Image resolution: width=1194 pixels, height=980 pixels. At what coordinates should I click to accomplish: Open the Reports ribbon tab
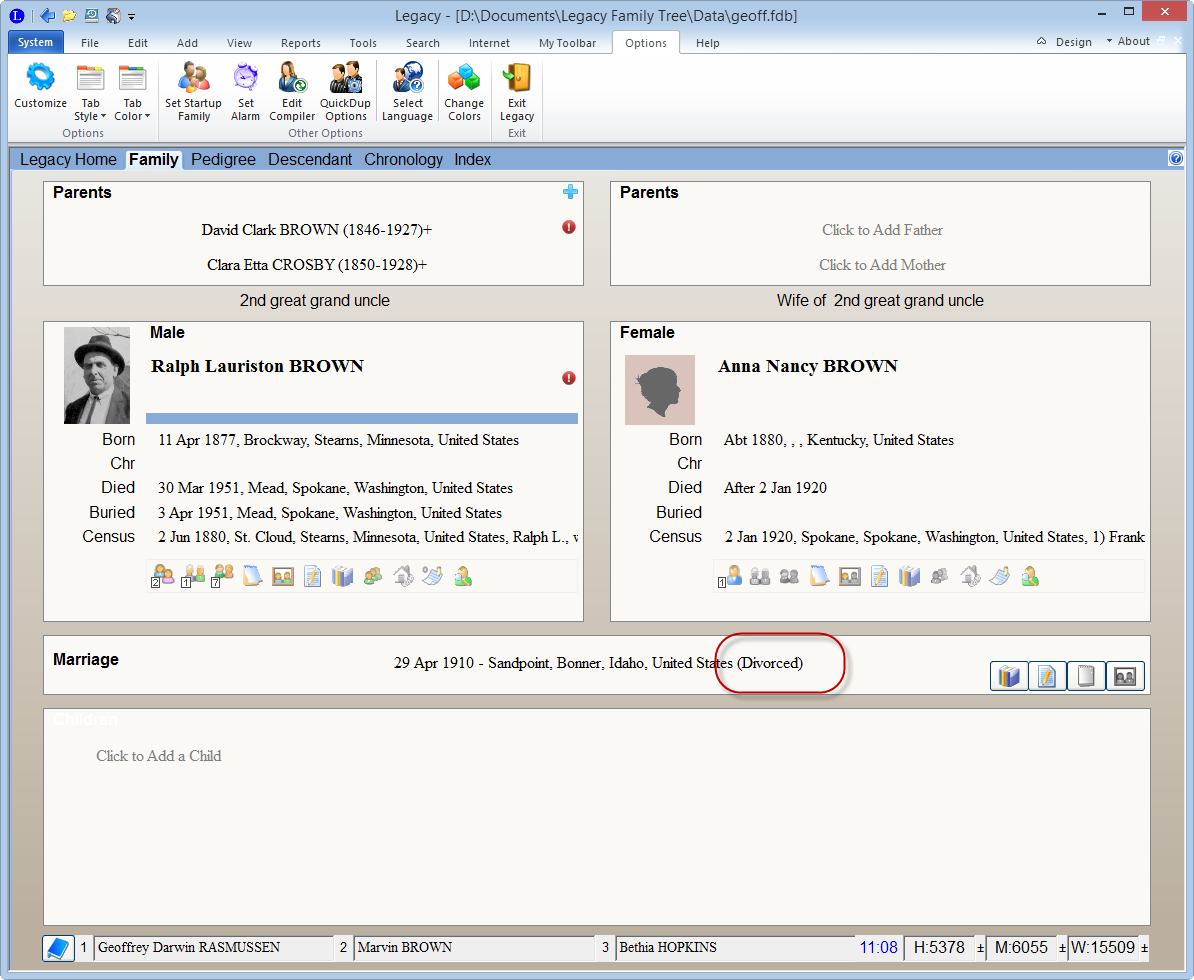[x=300, y=43]
